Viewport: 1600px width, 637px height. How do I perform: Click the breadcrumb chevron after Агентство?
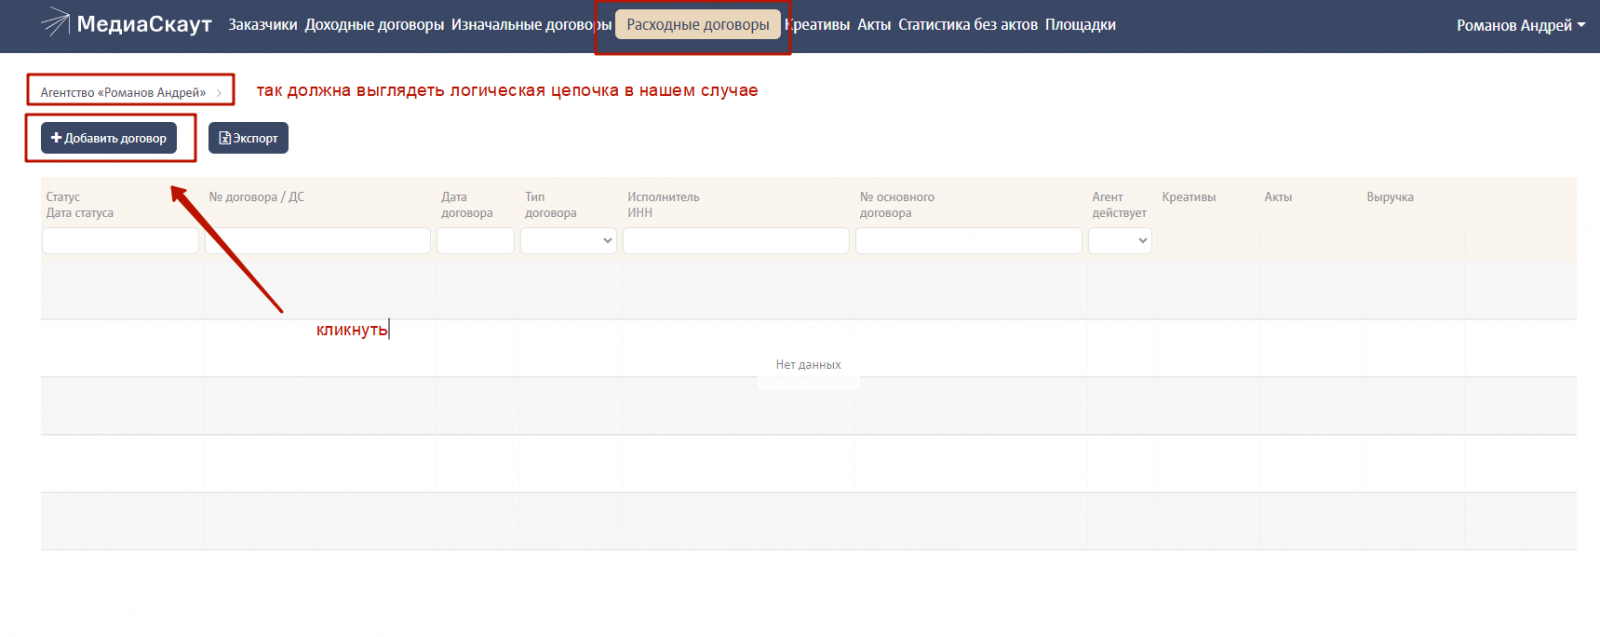pyautogui.click(x=219, y=93)
